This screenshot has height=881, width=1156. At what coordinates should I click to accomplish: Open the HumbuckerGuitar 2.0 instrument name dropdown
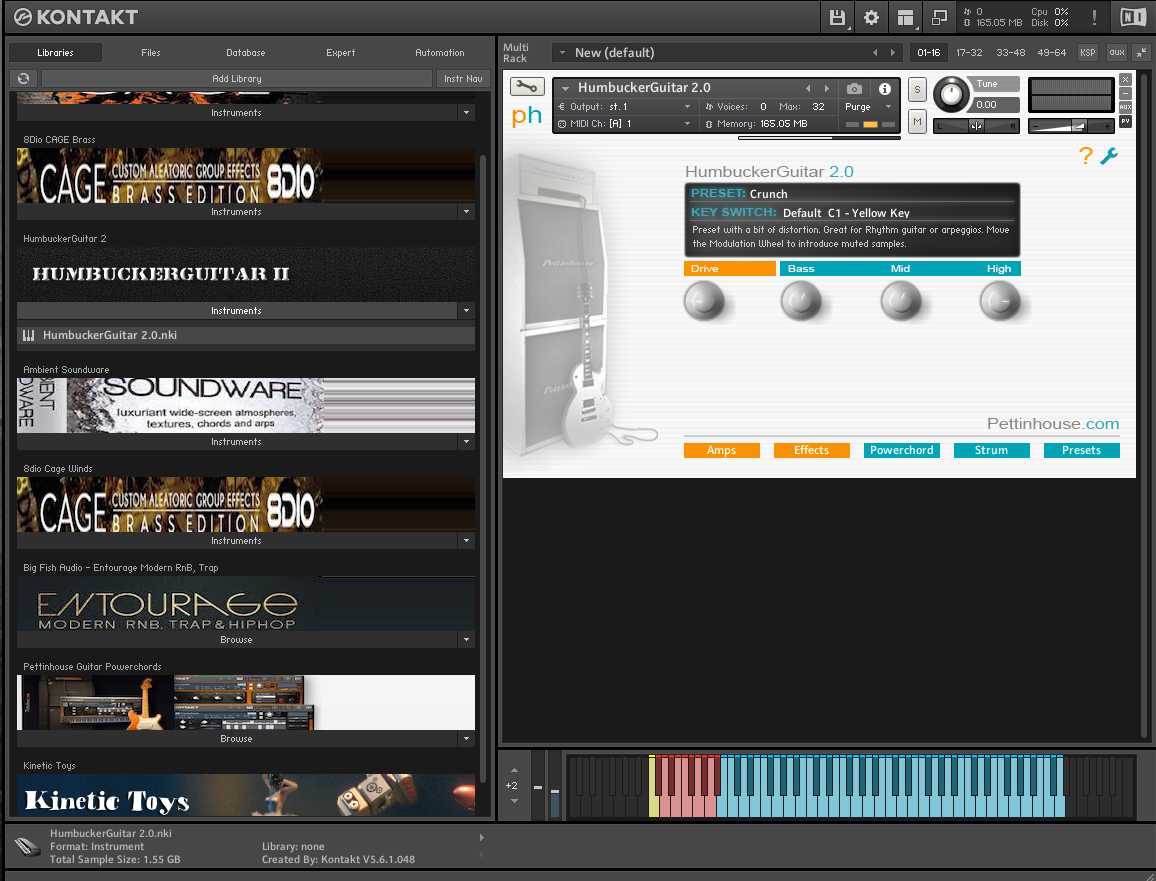point(565,88)
